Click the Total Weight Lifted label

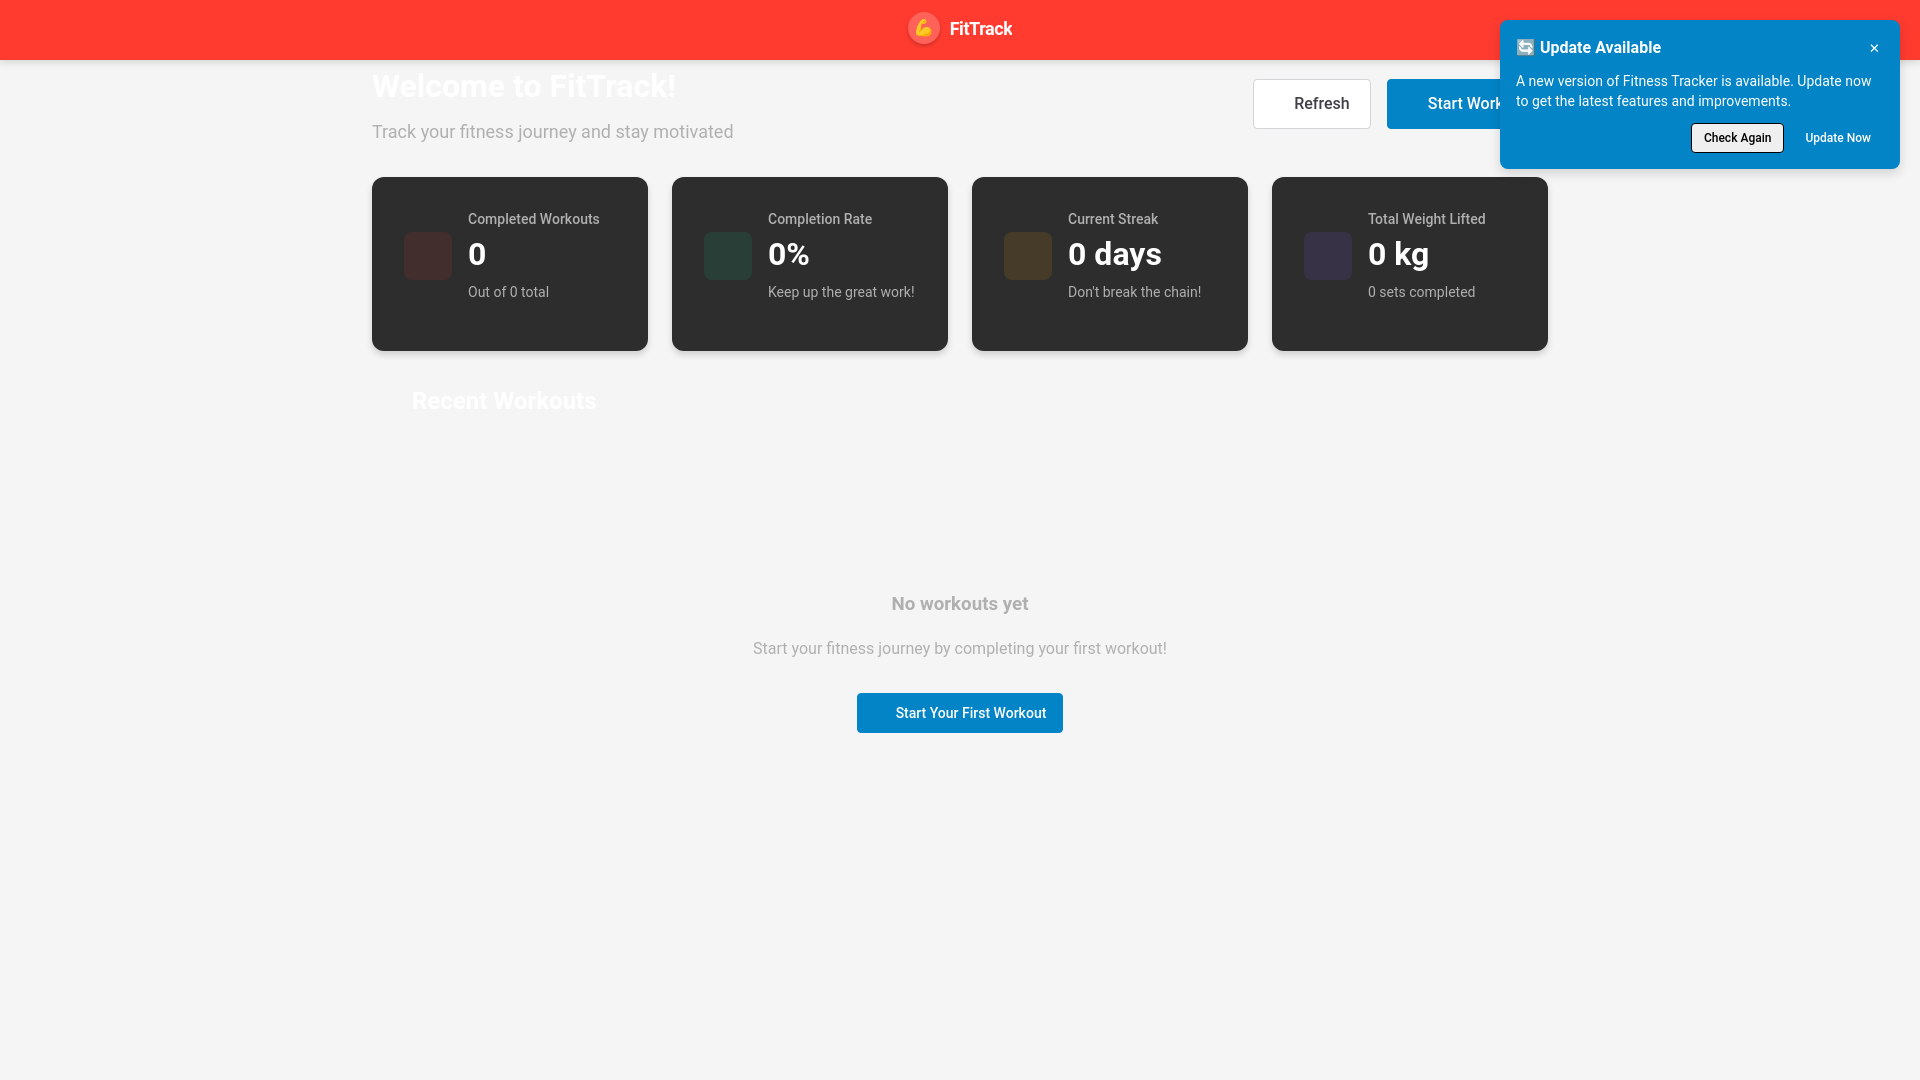tap(1426, 219)
